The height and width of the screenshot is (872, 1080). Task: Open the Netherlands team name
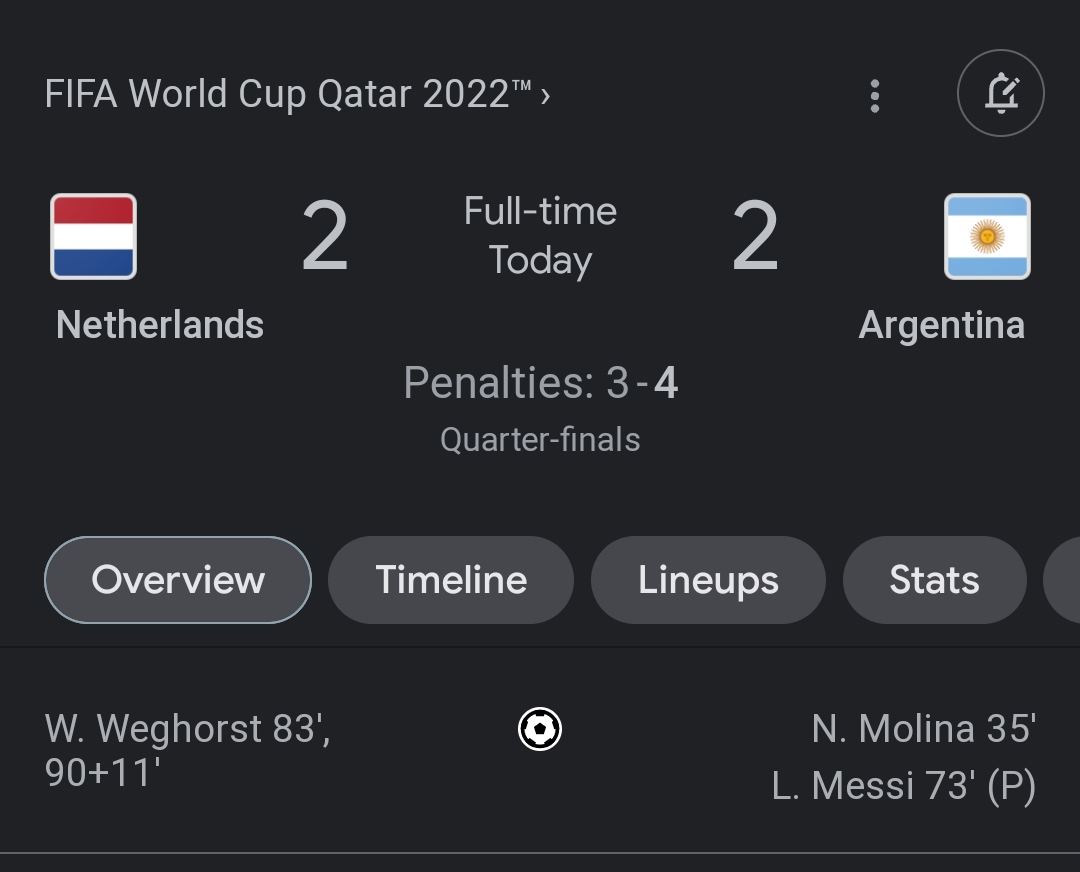pos(160,324)
